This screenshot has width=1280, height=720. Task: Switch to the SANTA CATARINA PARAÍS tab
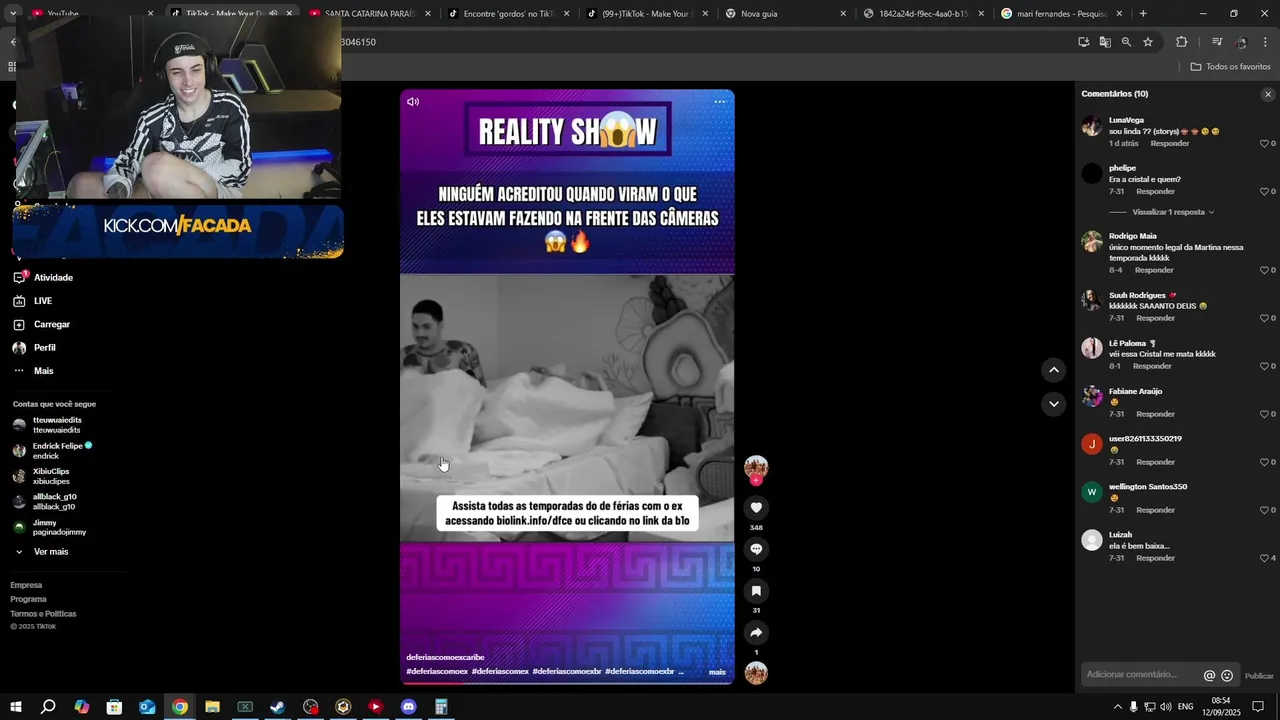point(370,14)
